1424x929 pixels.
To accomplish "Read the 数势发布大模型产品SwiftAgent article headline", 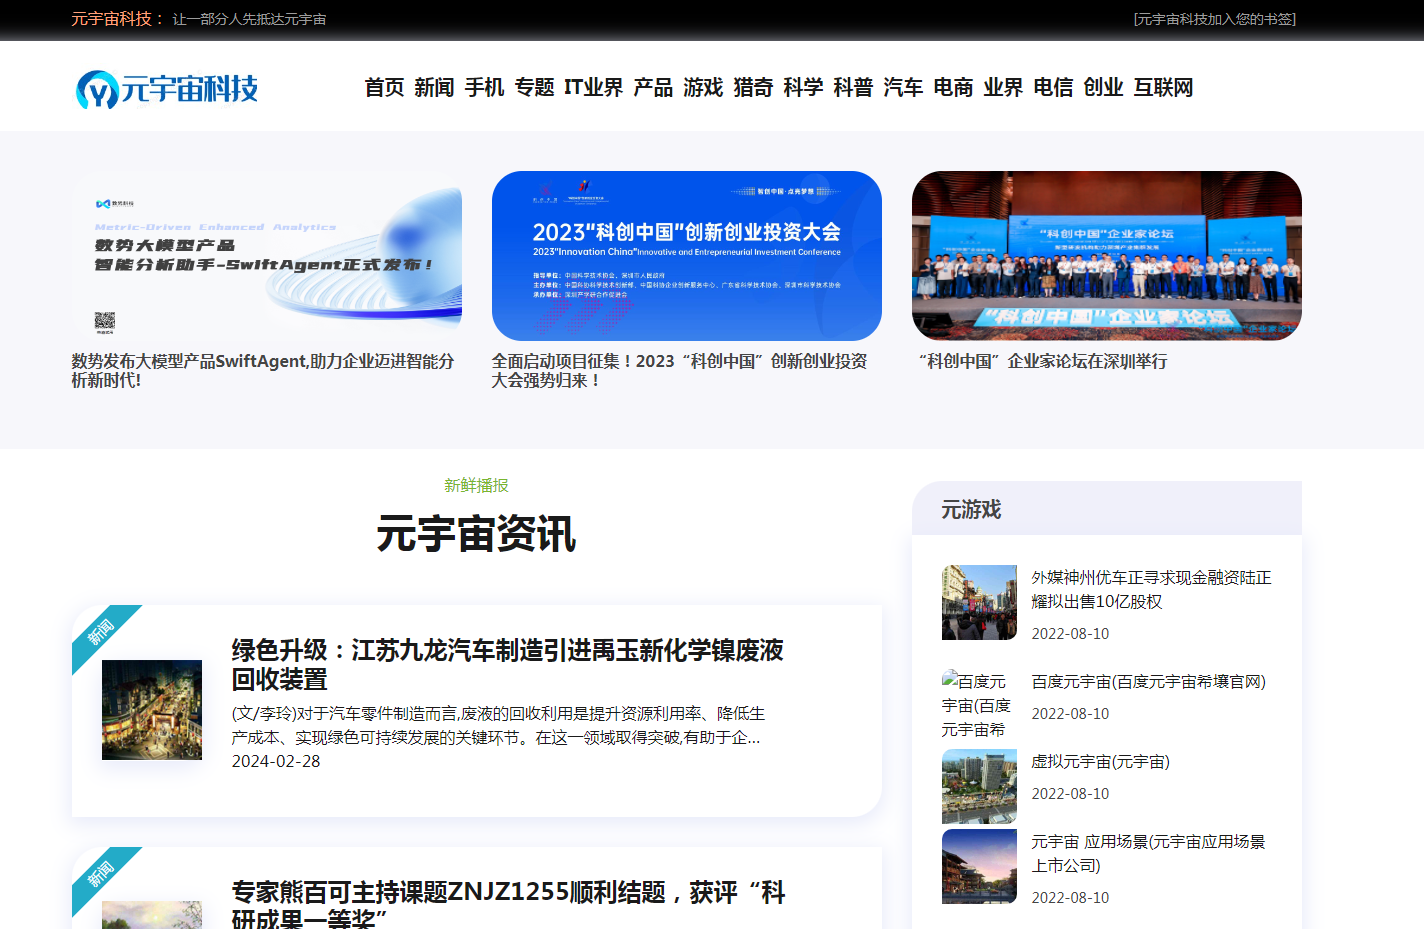I will 263,371.
